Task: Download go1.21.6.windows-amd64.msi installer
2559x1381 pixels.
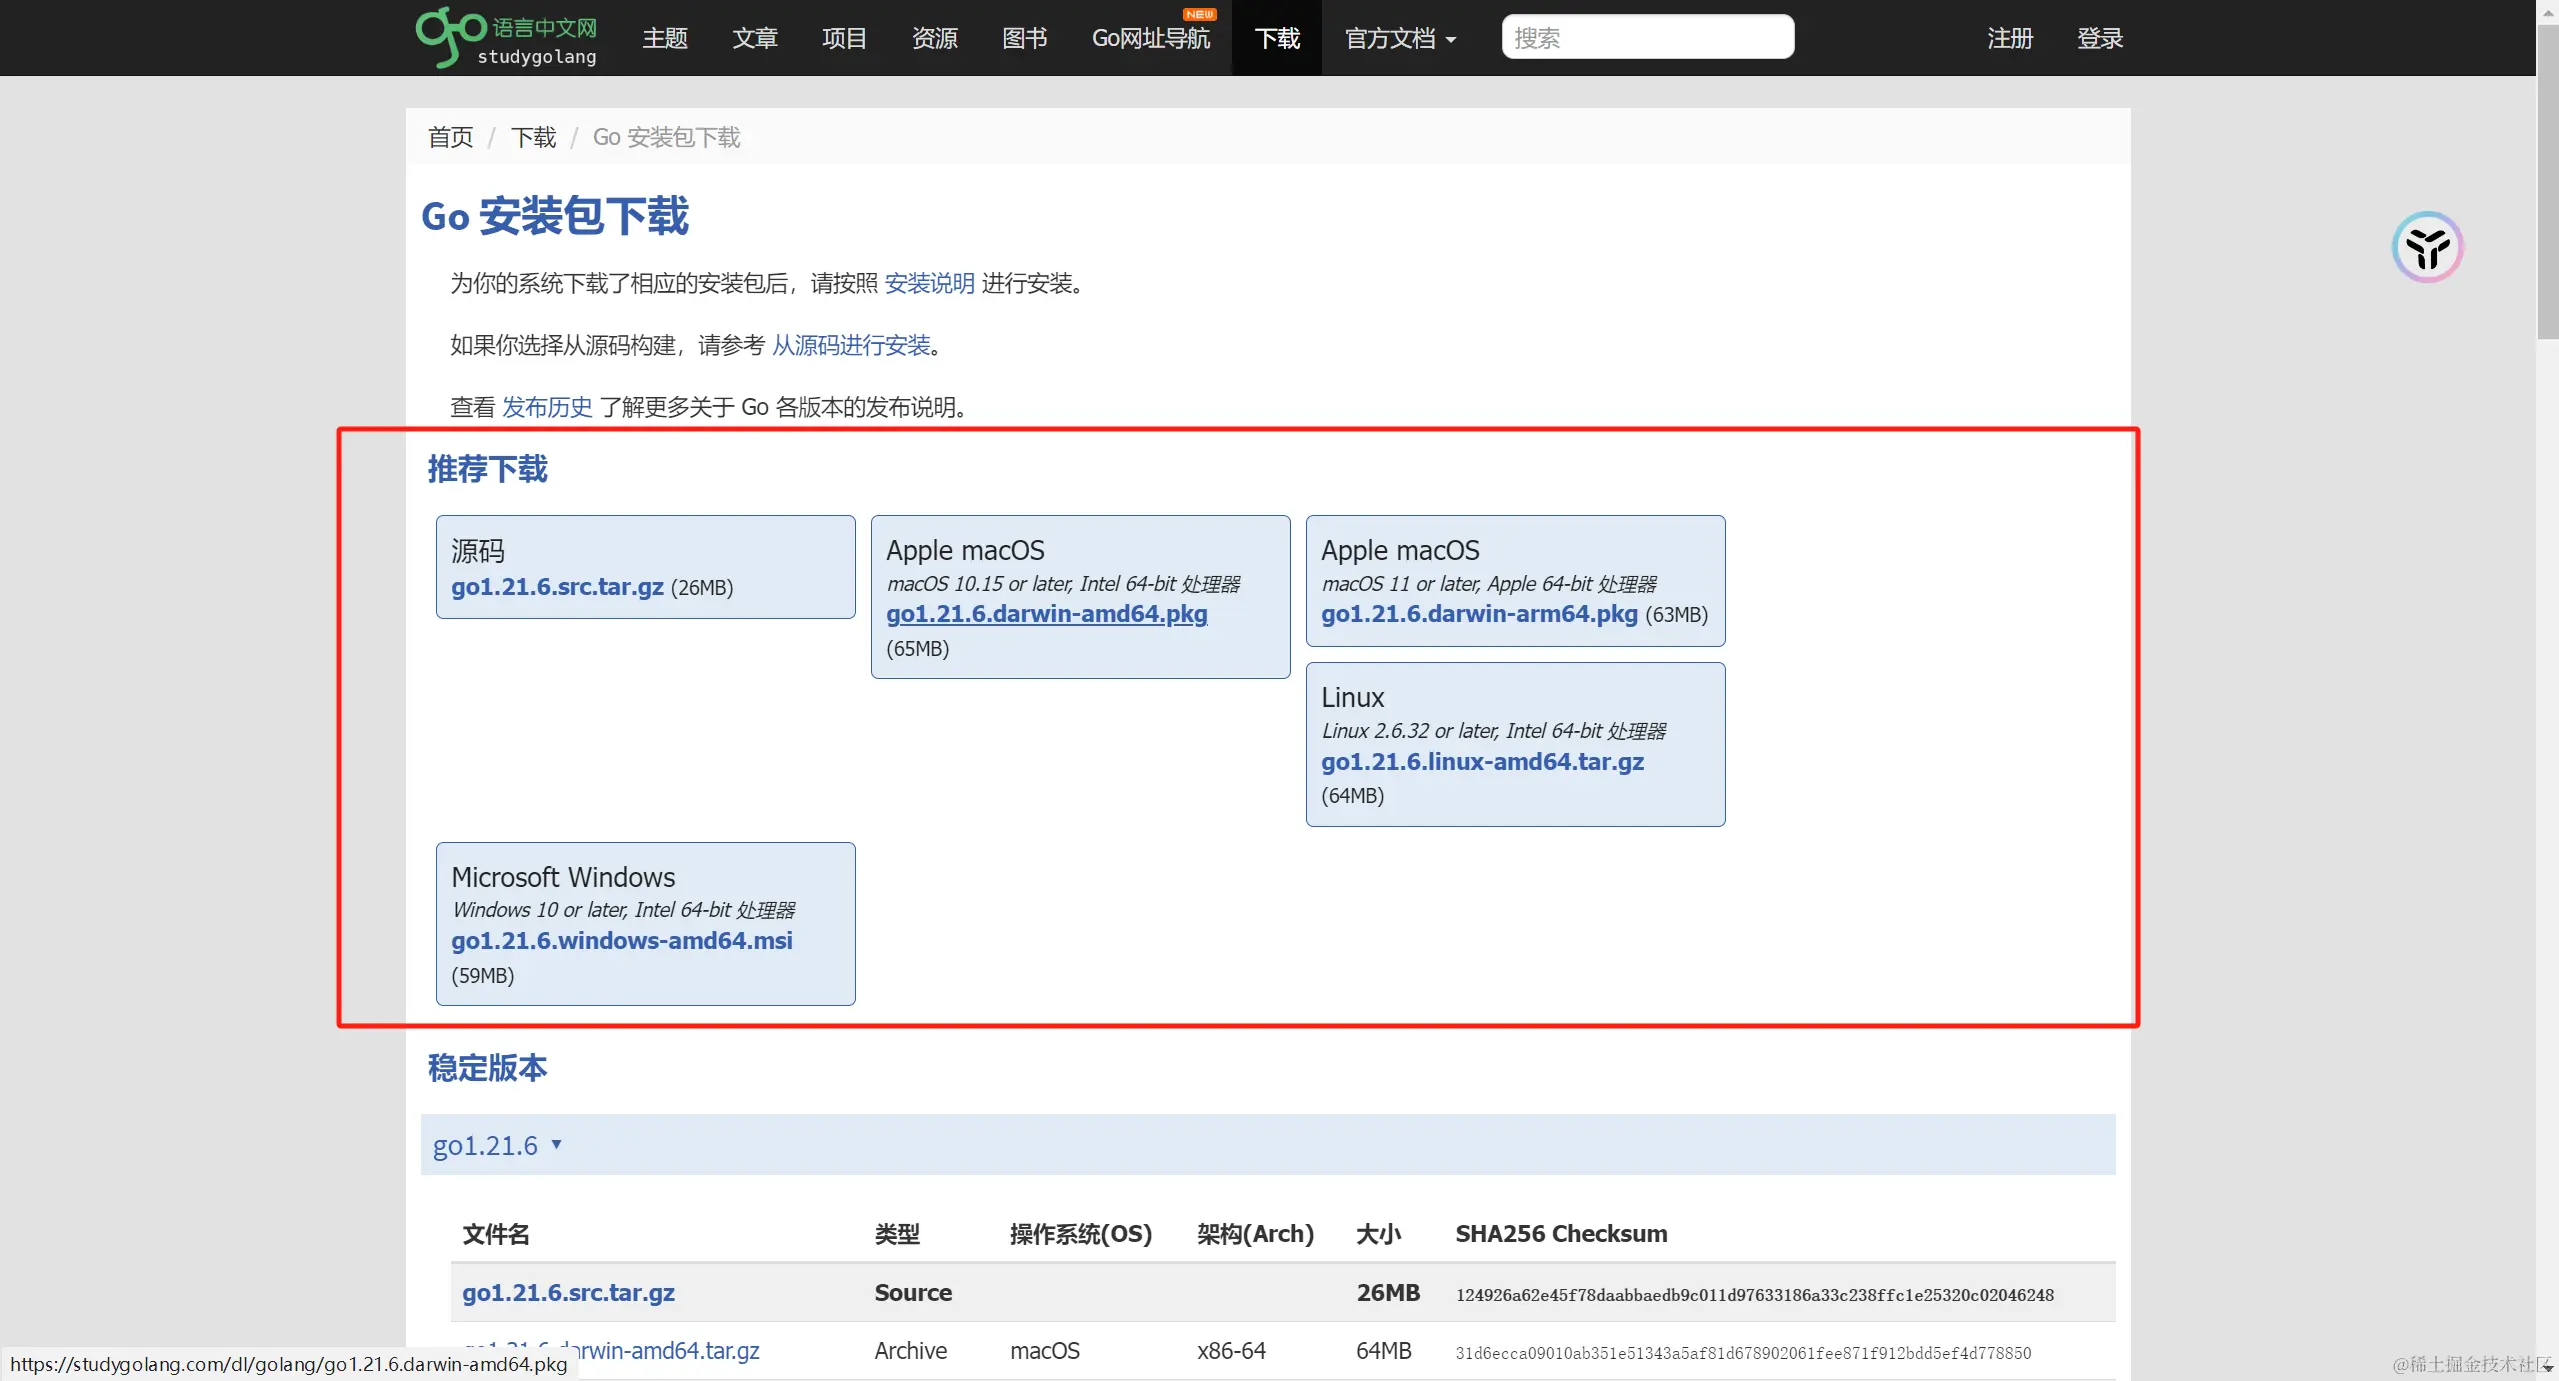Action: click(x=621, y=941)
